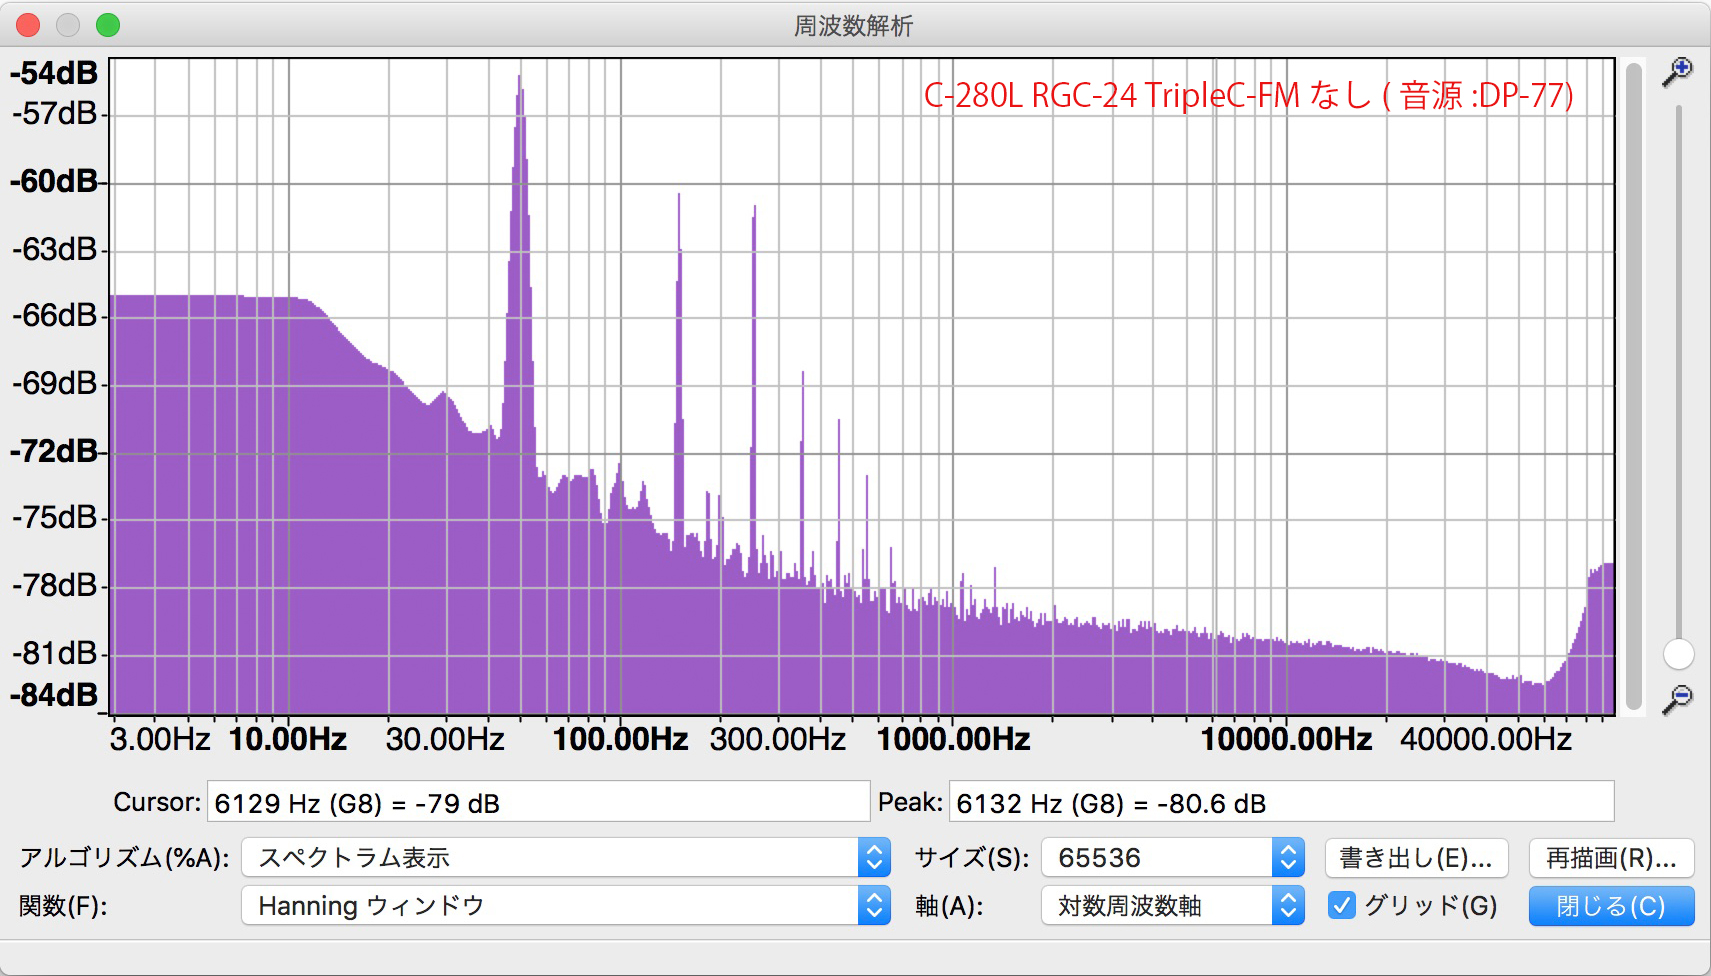Open the サイズ dropdown showing 65536
Viewport: 1711px width, 976px height.
click(x=1173, y=857)
